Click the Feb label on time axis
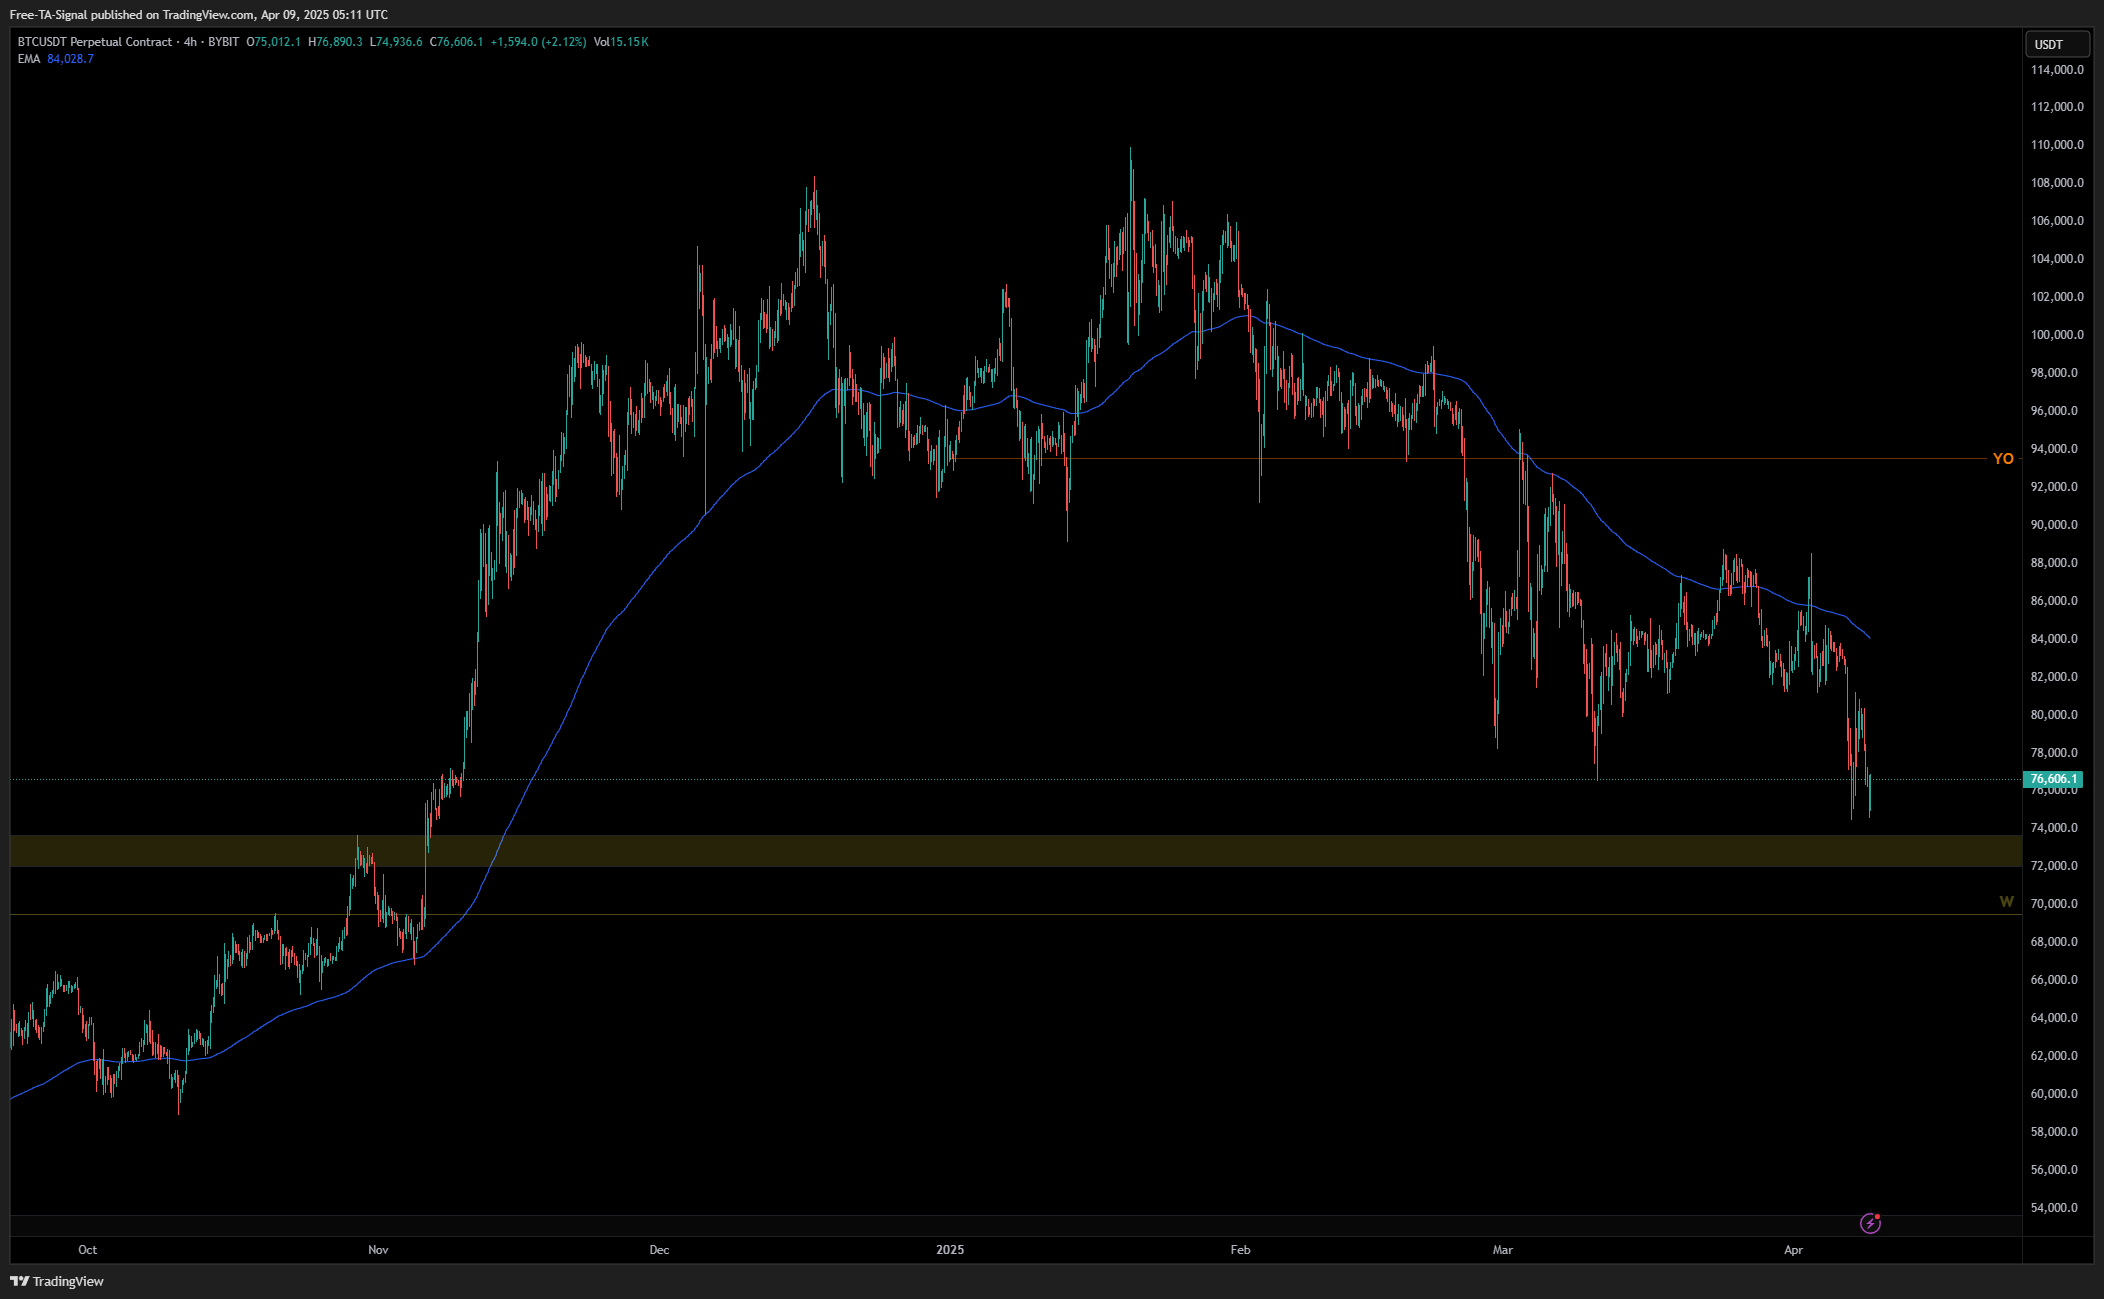 (1240, 1250)
